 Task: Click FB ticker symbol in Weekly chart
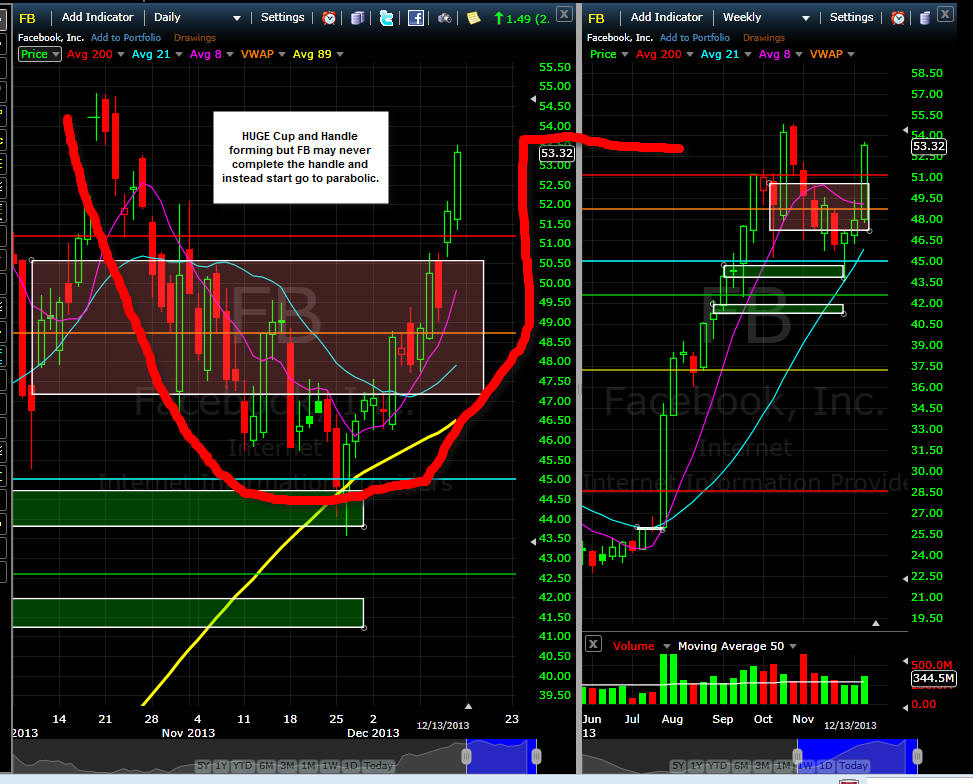[596, 18]
